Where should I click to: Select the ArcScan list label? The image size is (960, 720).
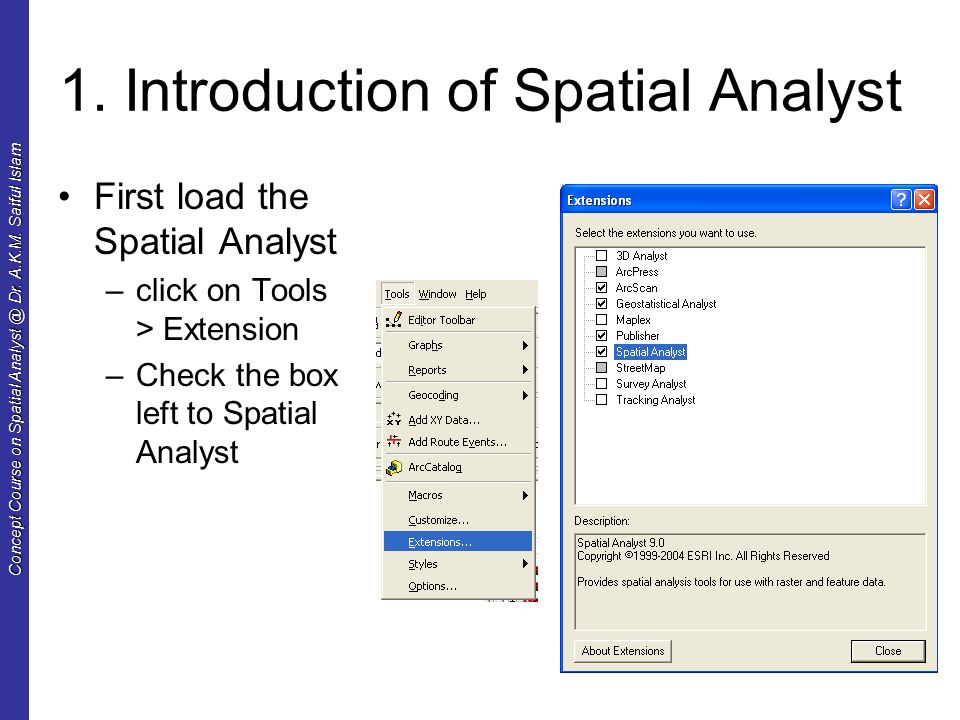(636, 287)
